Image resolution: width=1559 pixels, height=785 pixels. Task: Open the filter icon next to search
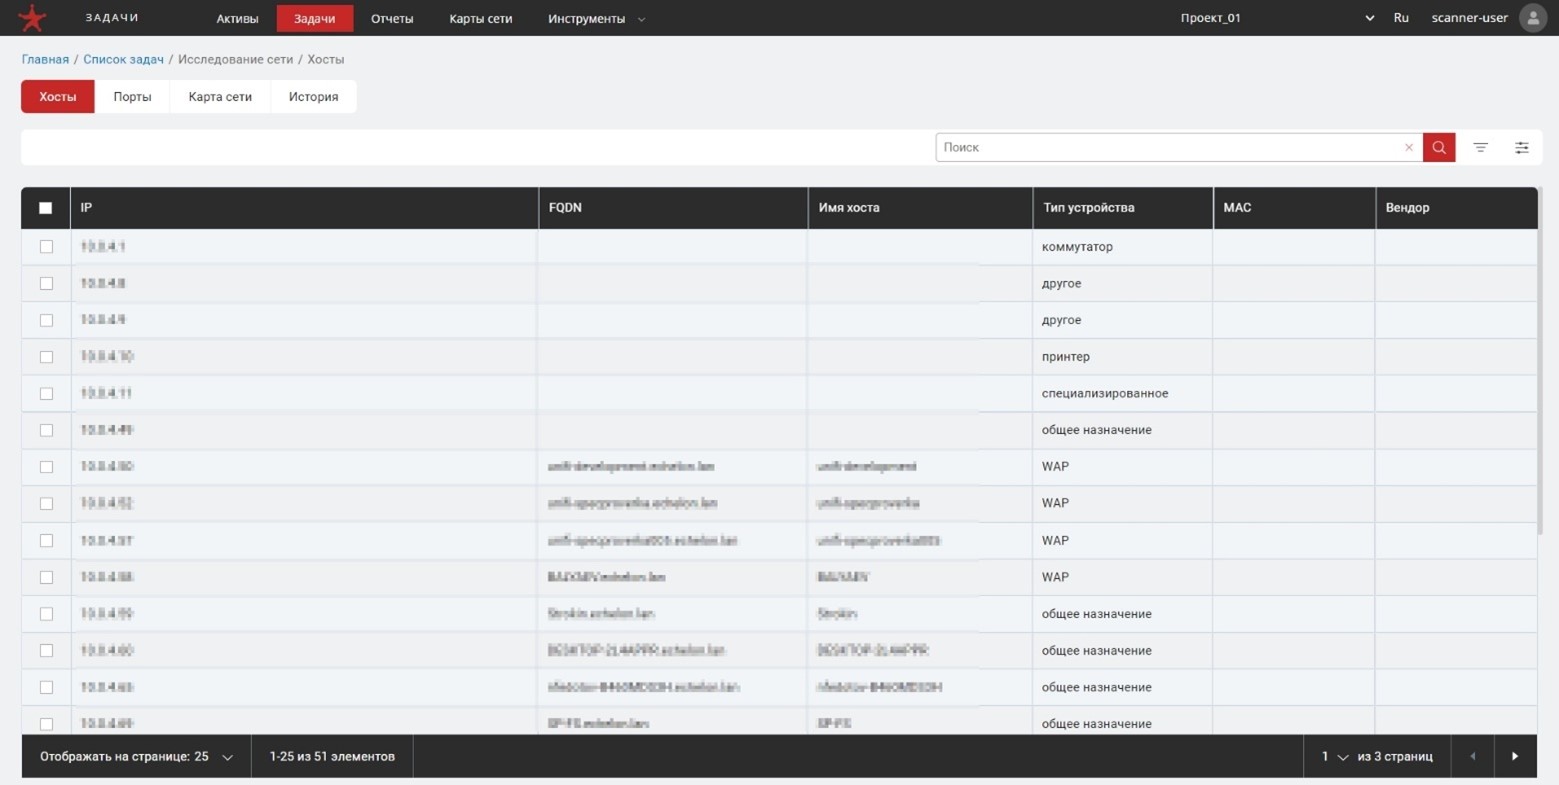(x=1481, y=147)
